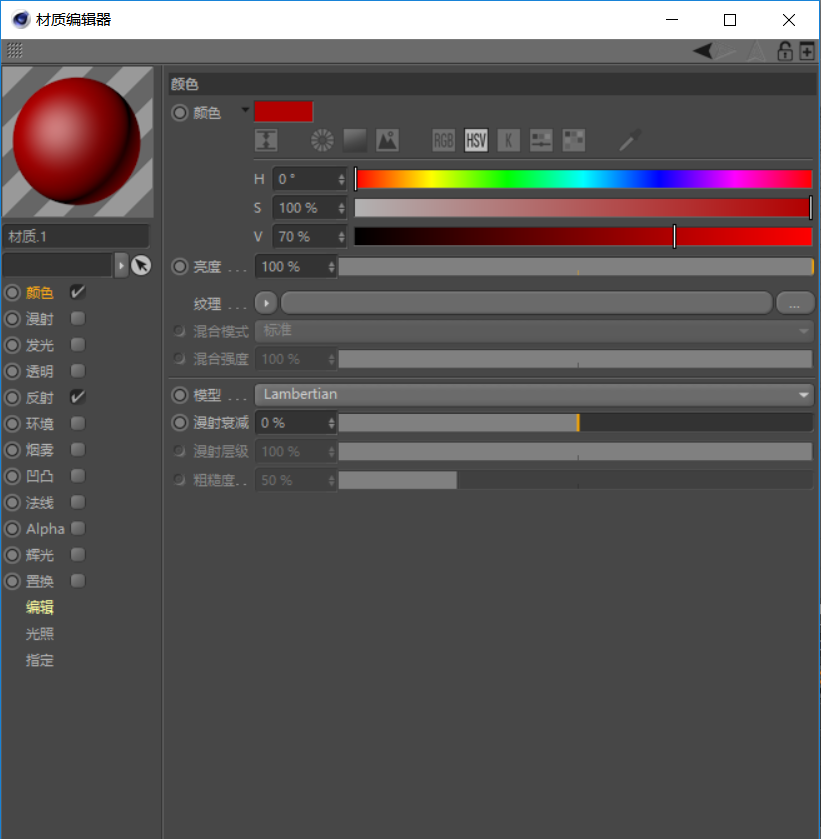Enable the 凹凸 bump channel

click(77, 476)
